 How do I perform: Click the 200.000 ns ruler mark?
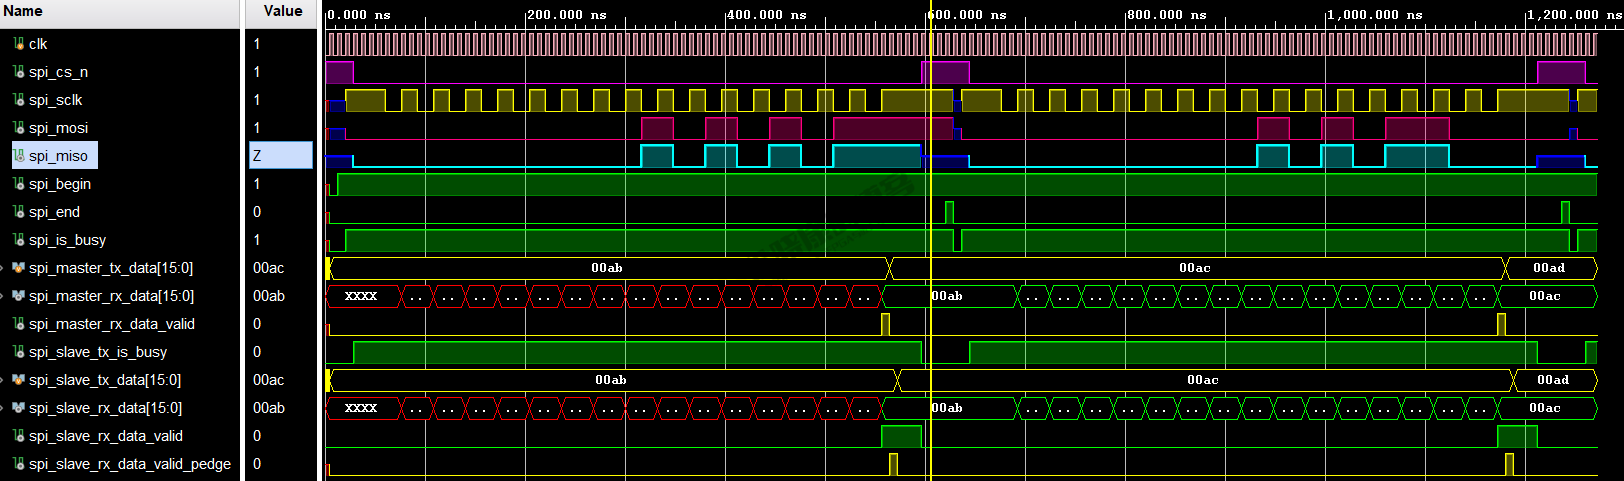click(x=566, y=15)
